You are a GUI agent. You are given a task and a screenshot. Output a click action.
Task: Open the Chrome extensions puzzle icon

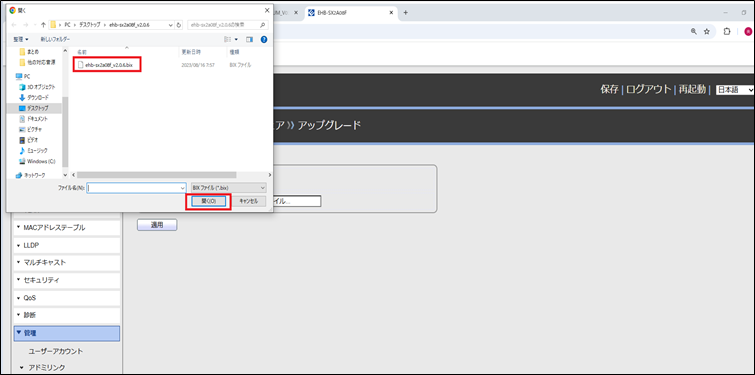727,31
